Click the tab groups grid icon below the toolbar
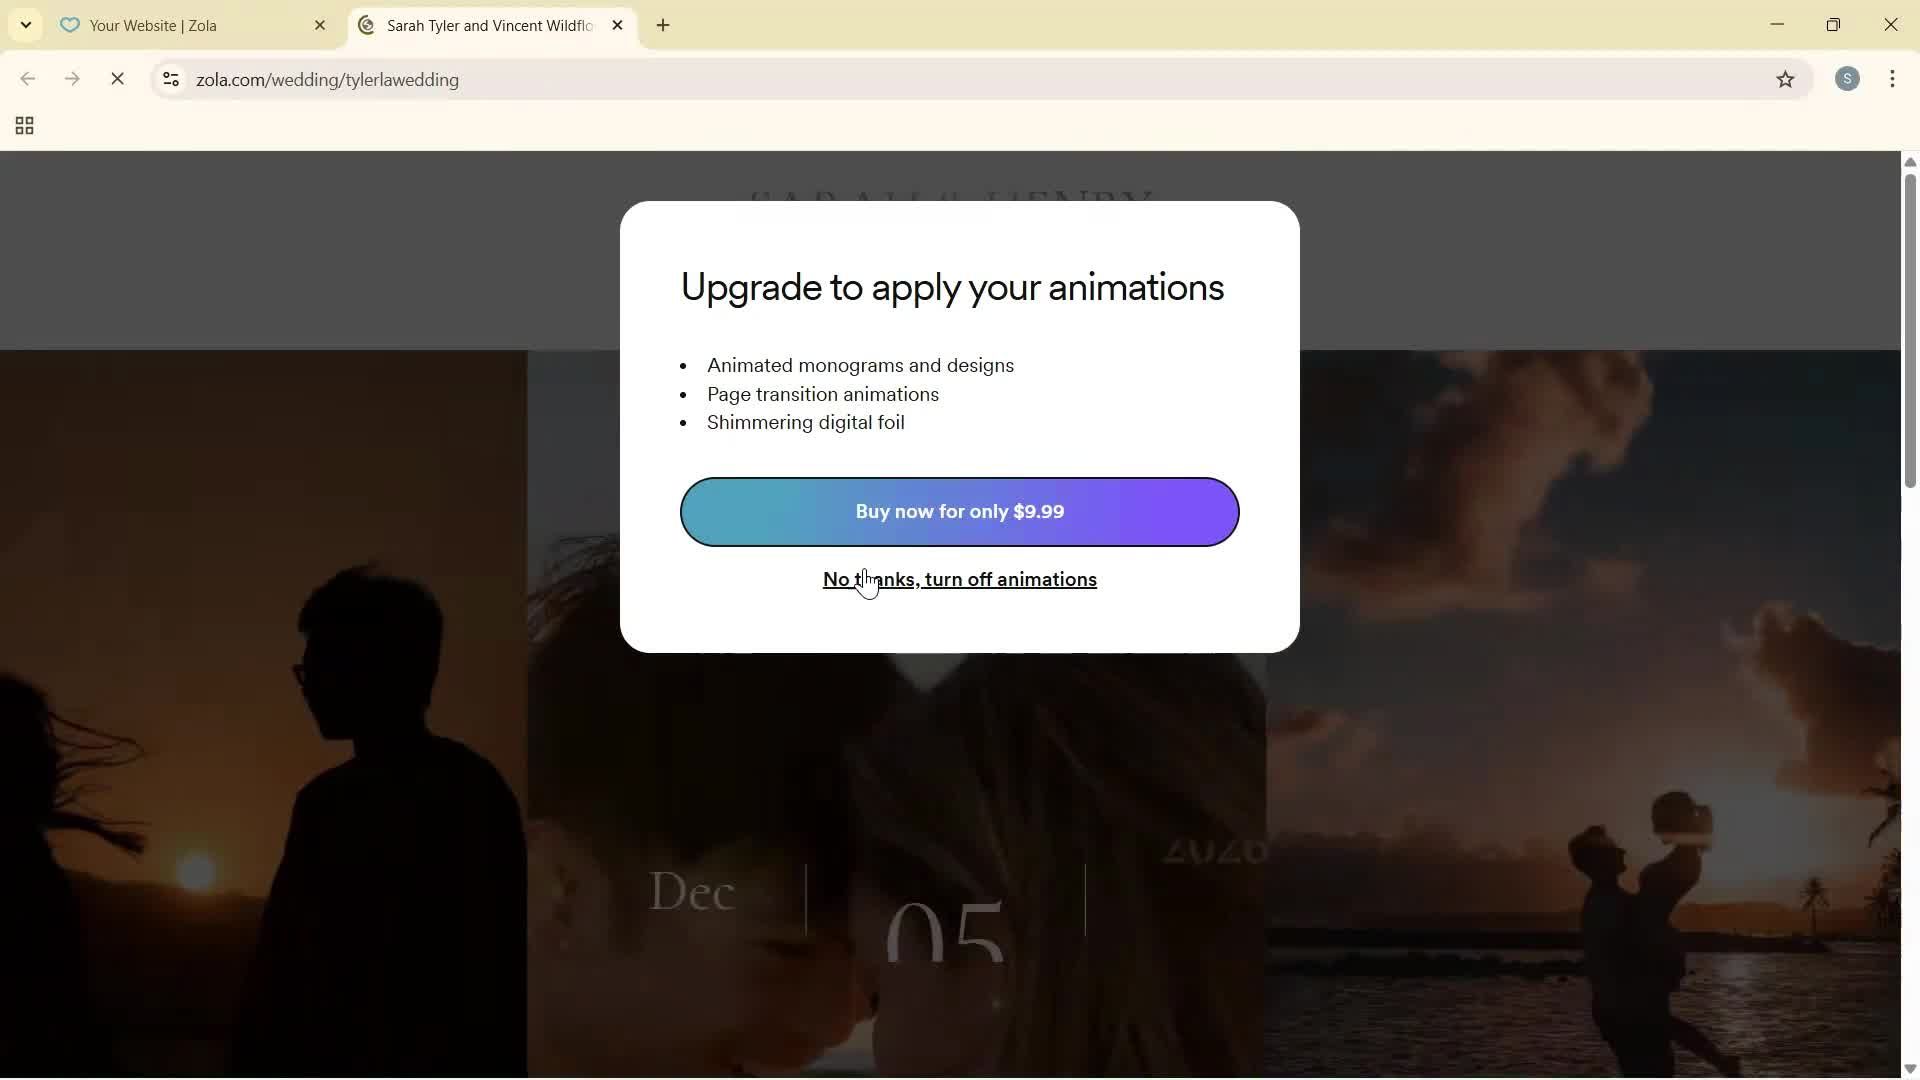This screenshot has height=1080, width=1920. tap(23, 126)
